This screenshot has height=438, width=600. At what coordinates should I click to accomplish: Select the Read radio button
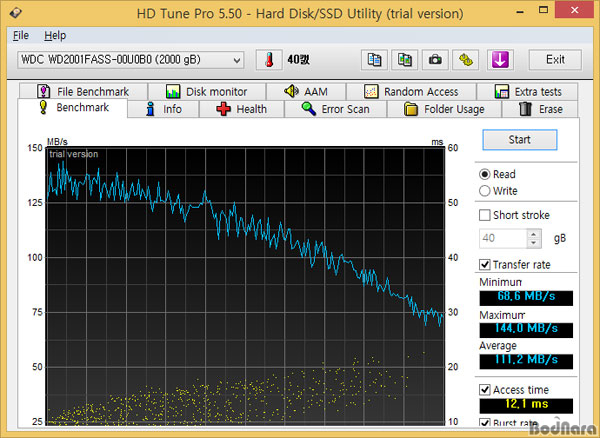point(484,174)
